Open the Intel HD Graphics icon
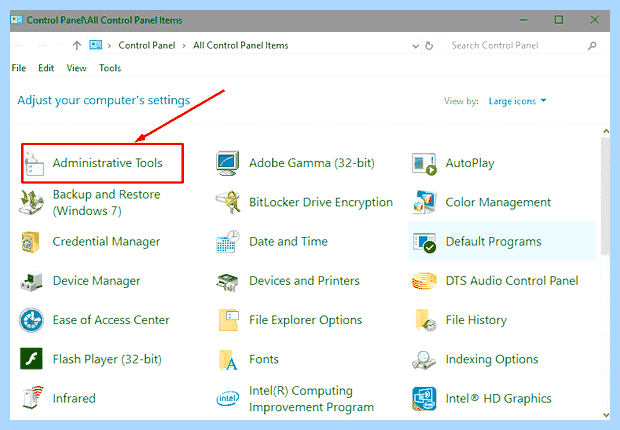Image resolution: width=620 pixels, height=430 pixels. point(424,399)
